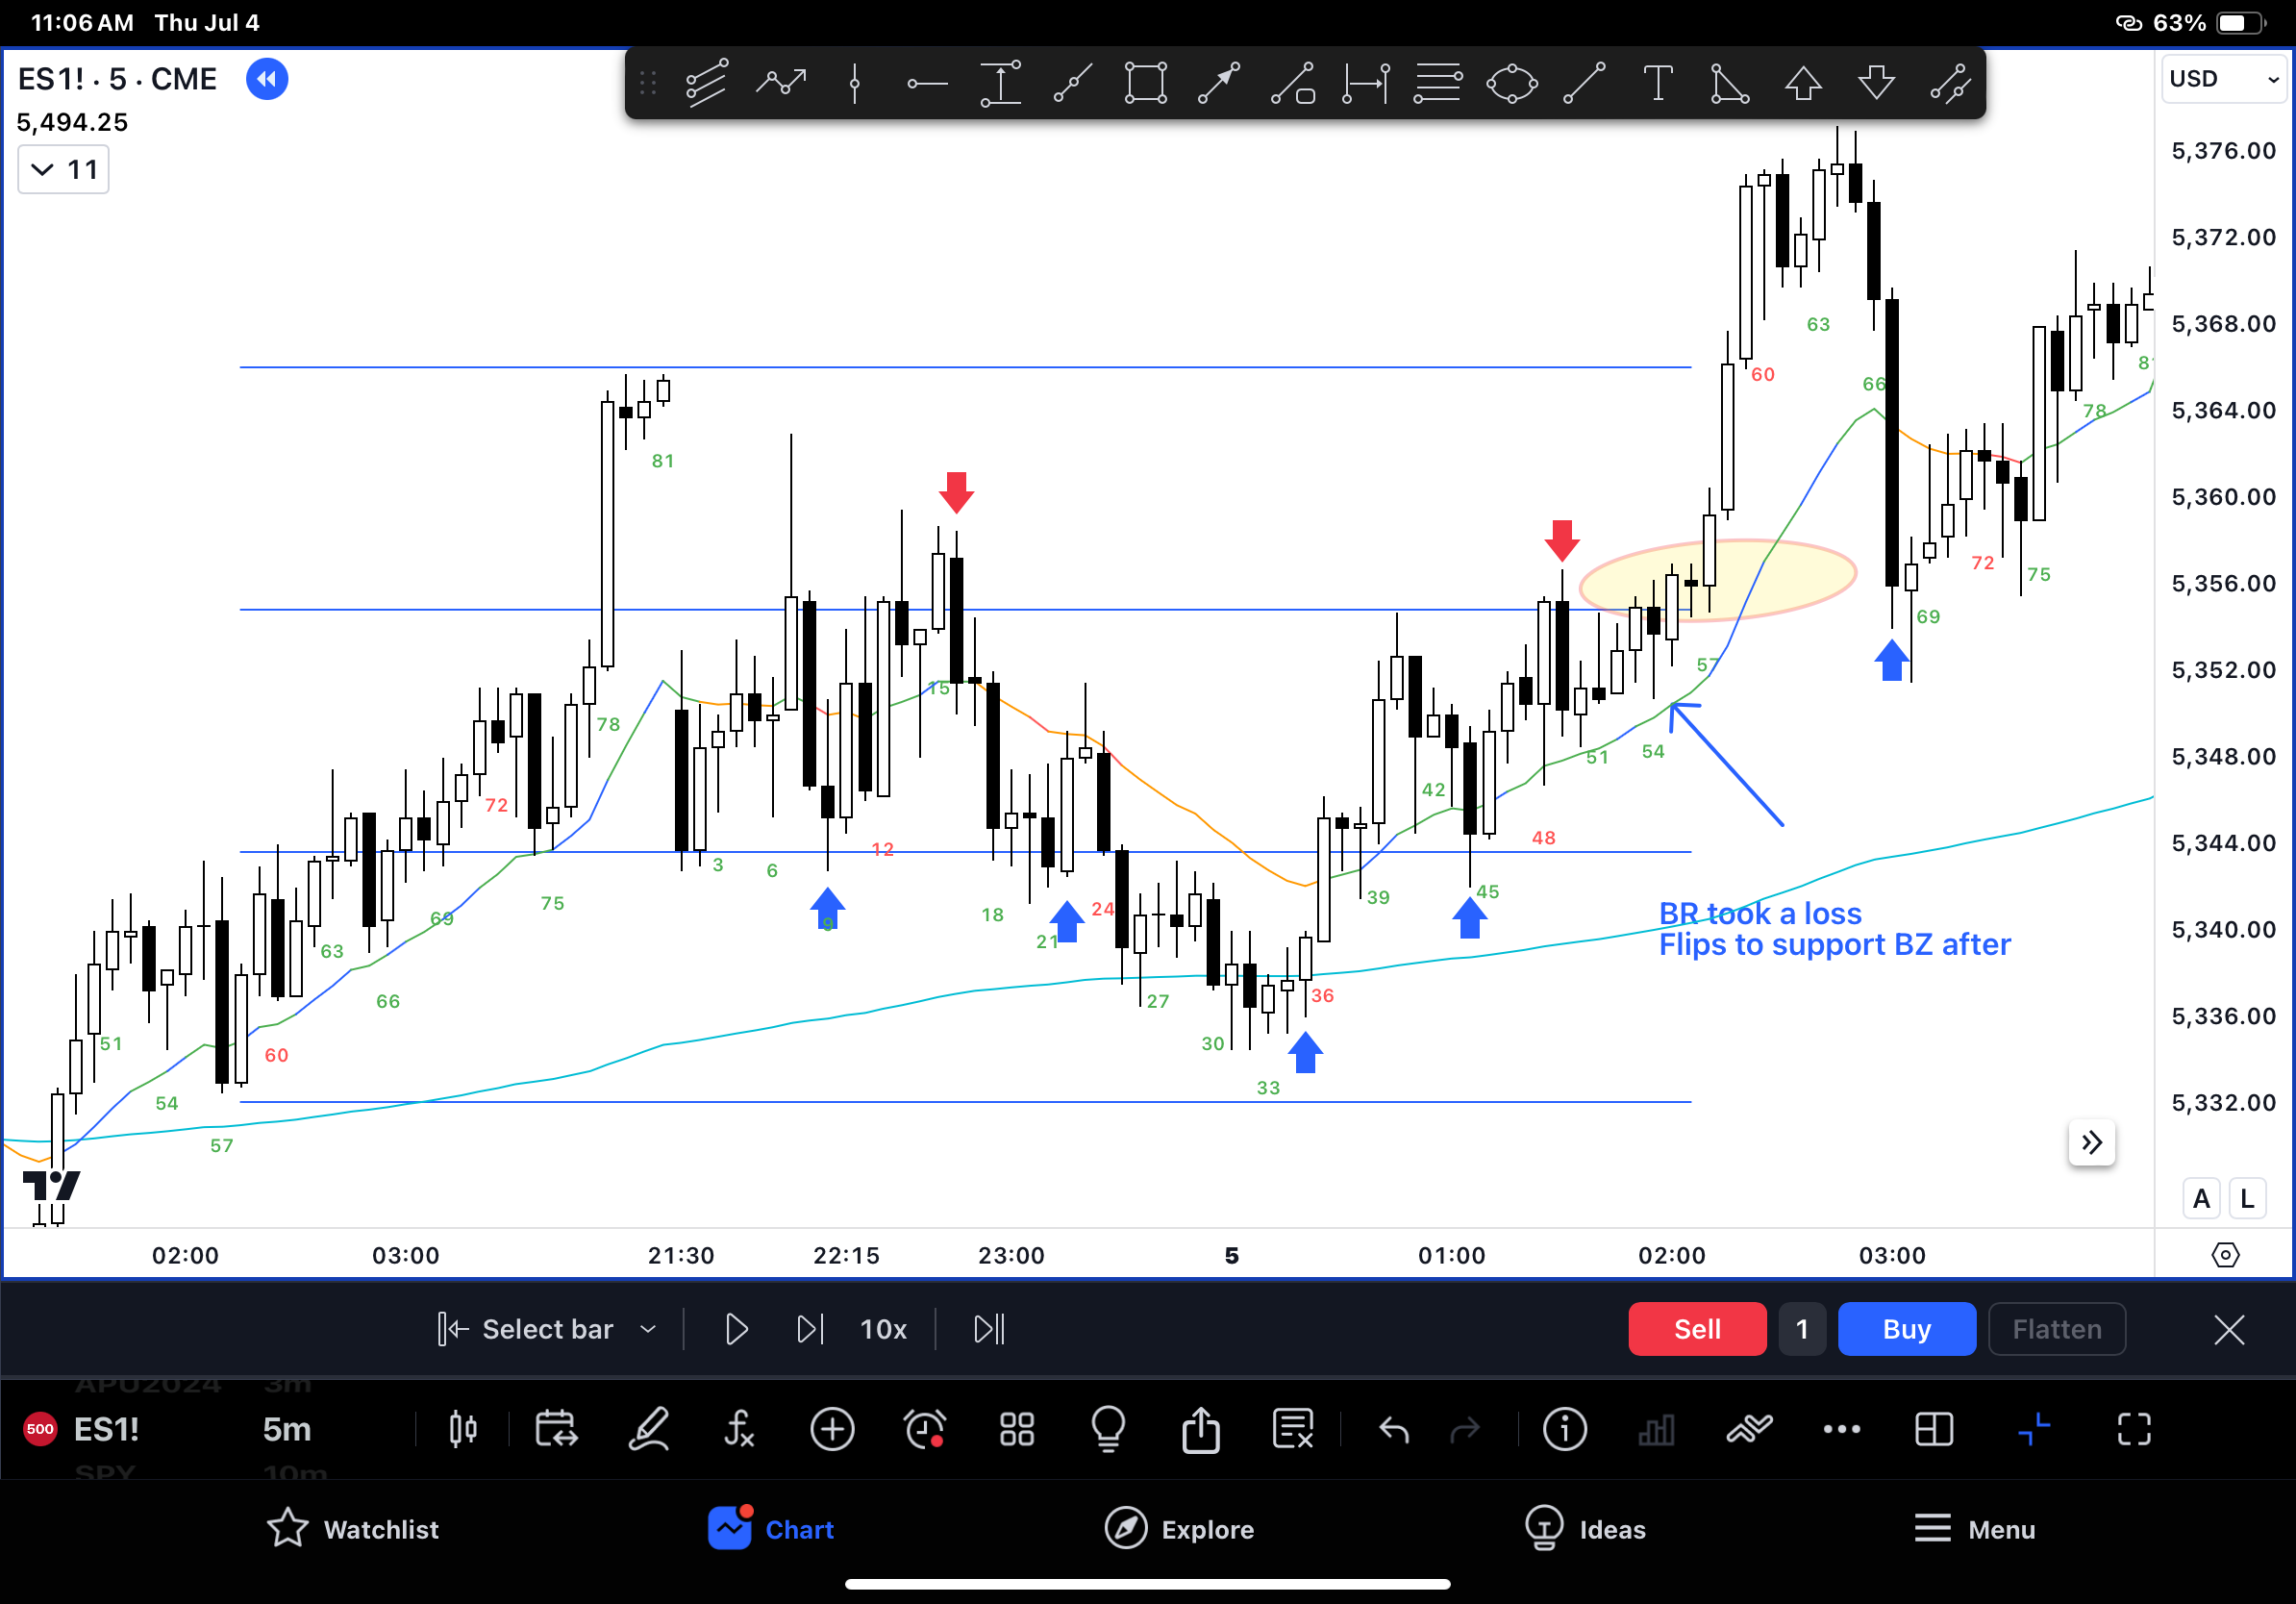
Task: Expand the indicators legend showing 11
Action: pyautogui.click(x=64, y=170)
